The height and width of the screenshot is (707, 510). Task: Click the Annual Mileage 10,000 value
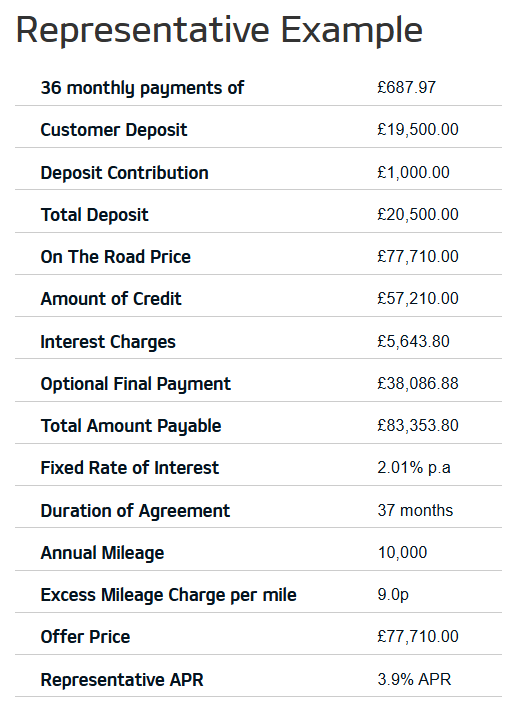[402, 553]
